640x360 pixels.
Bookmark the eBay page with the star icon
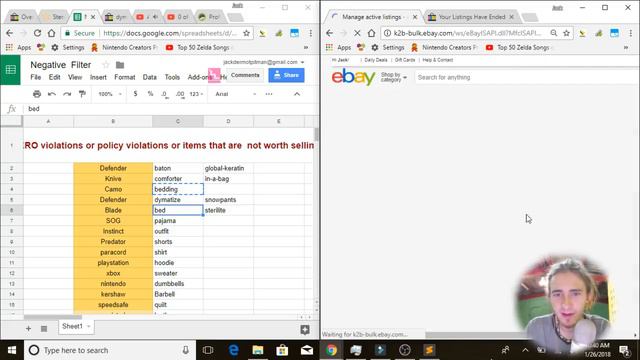click(567, 33)
